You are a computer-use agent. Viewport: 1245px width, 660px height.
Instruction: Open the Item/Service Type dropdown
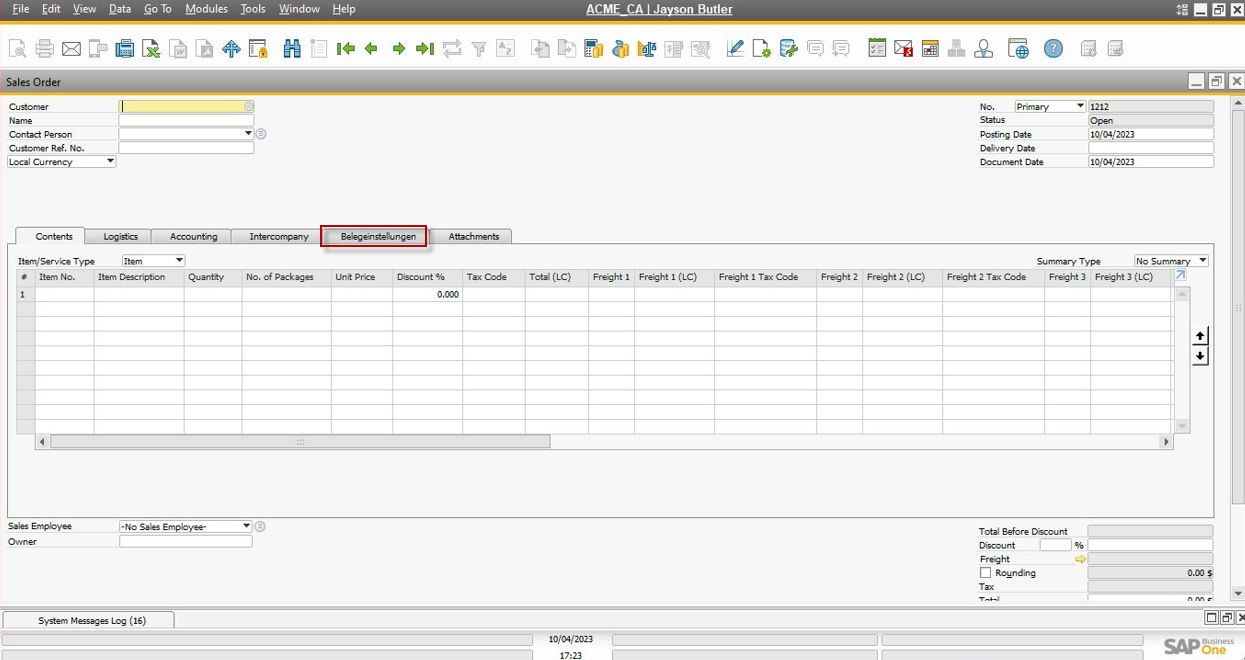pos(179,261)
